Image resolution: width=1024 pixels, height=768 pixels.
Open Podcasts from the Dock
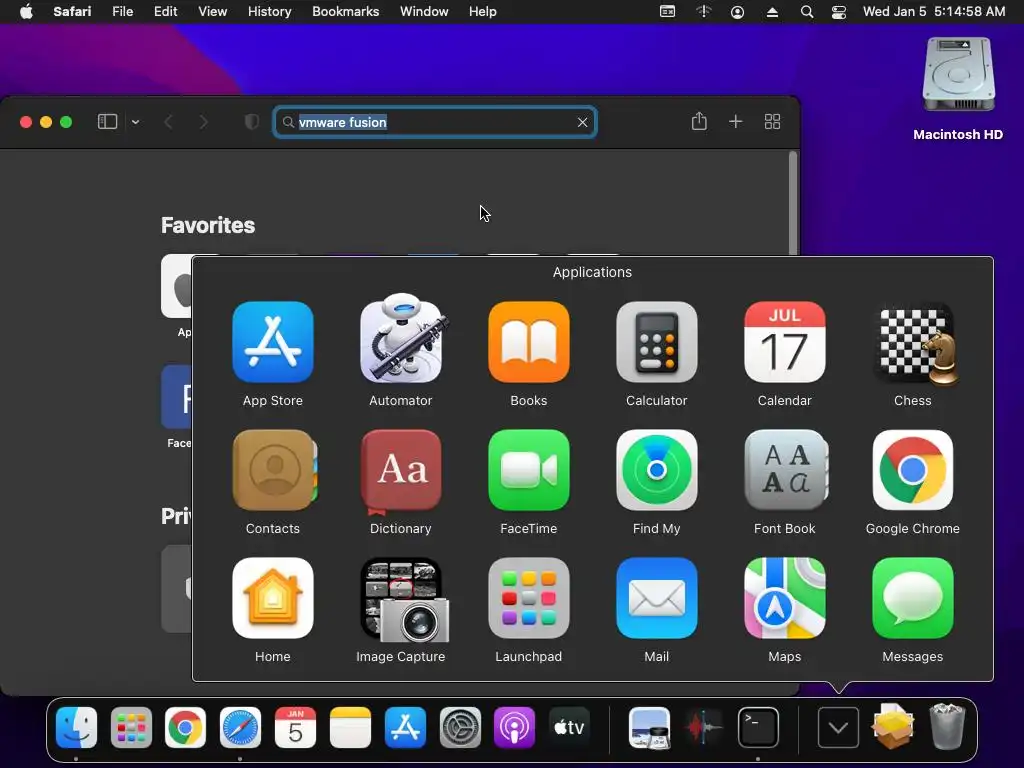514,727
